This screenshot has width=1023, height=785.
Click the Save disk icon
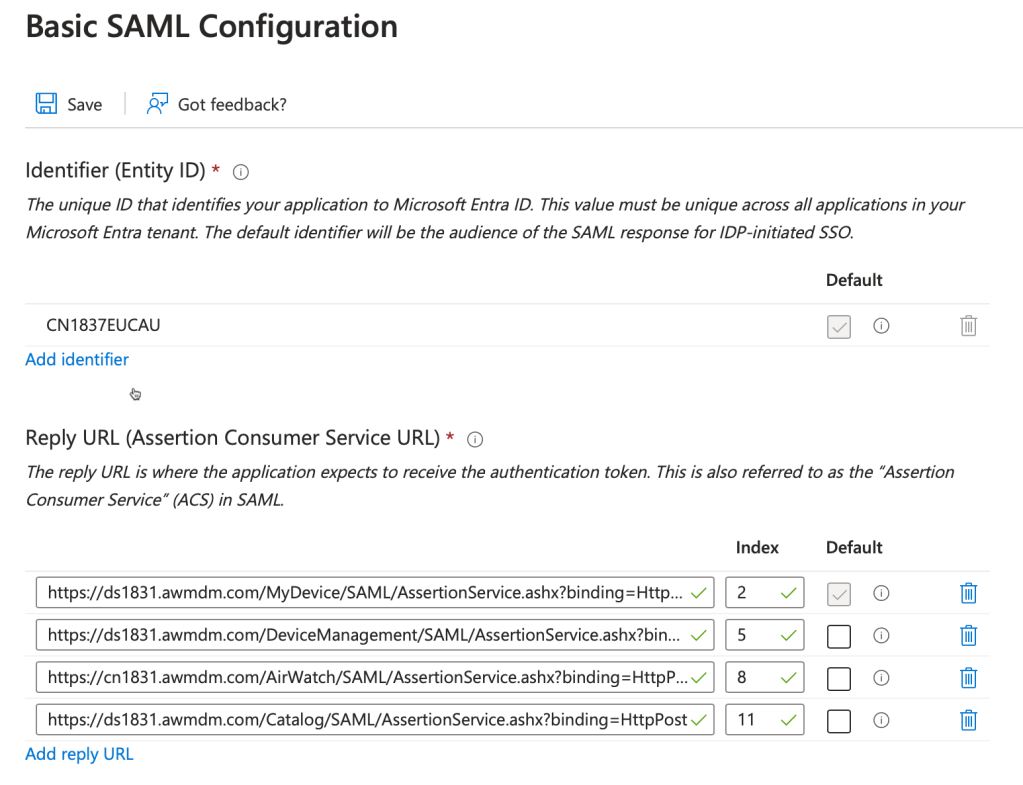(46, 104)
